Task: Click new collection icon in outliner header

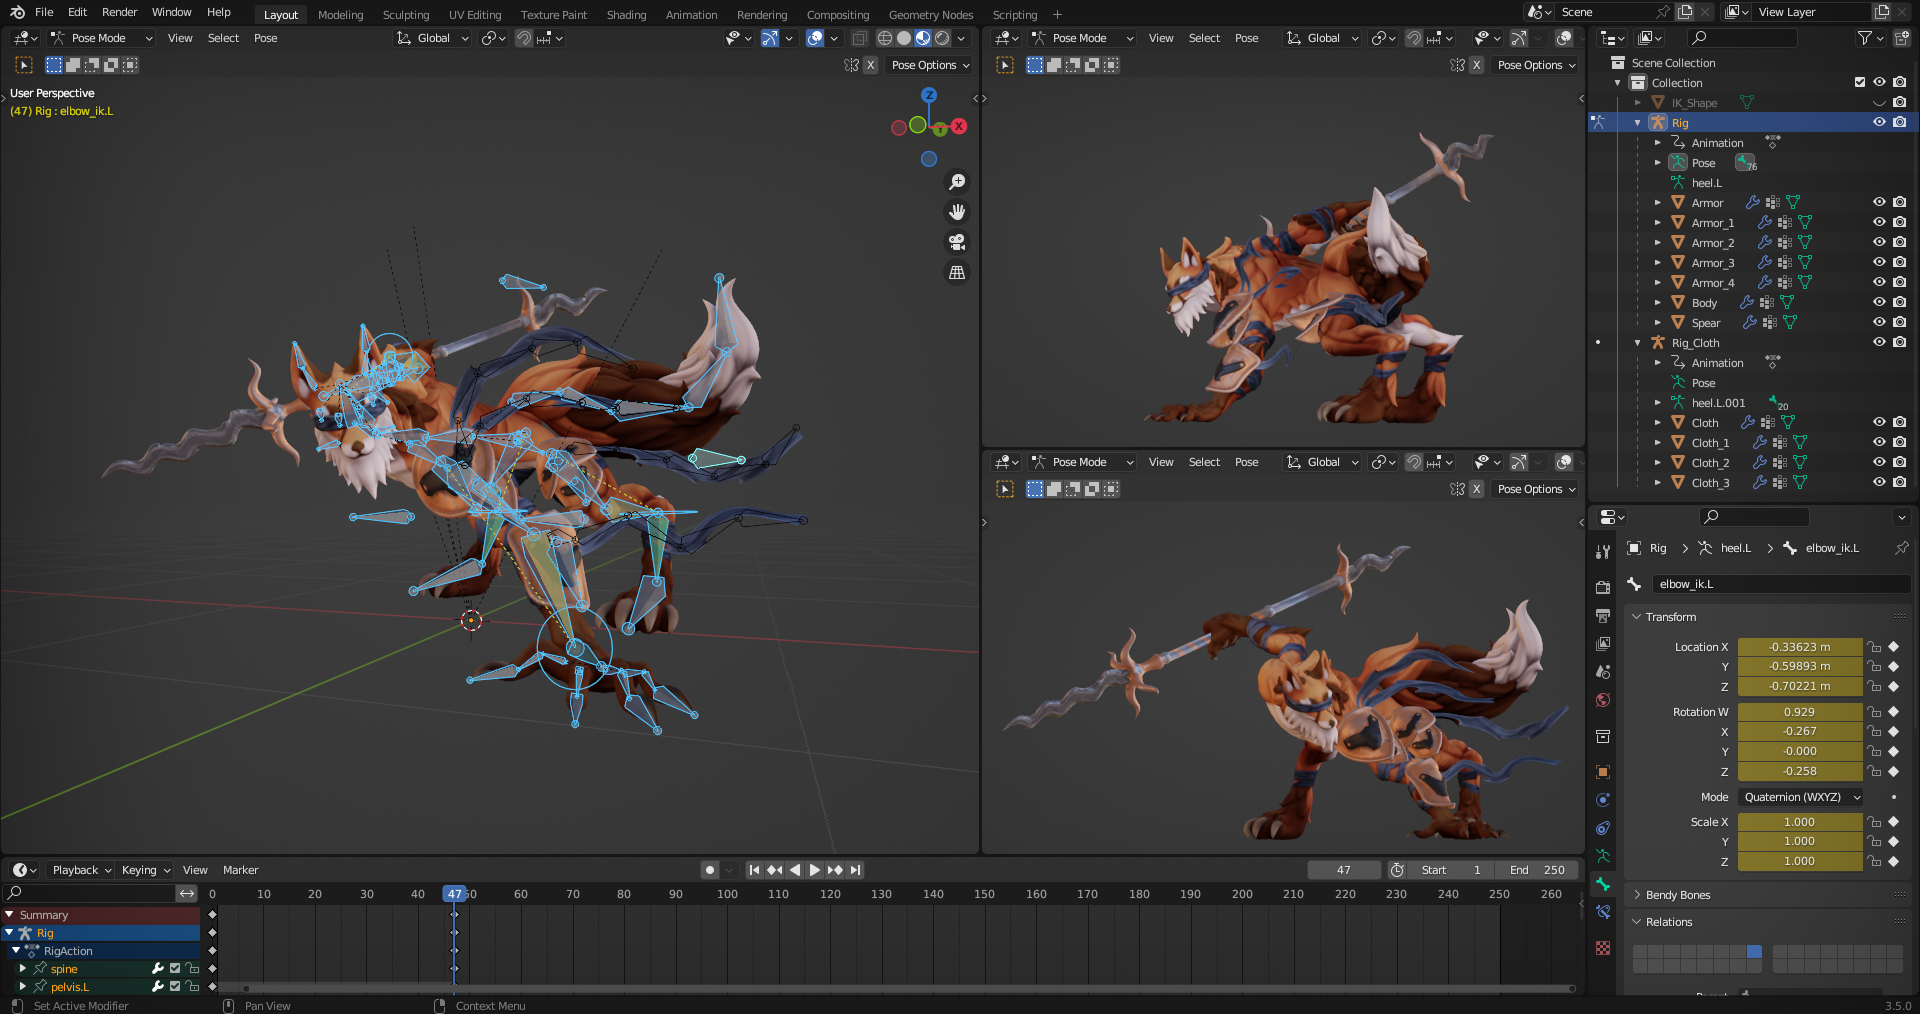Action: 1902,38
